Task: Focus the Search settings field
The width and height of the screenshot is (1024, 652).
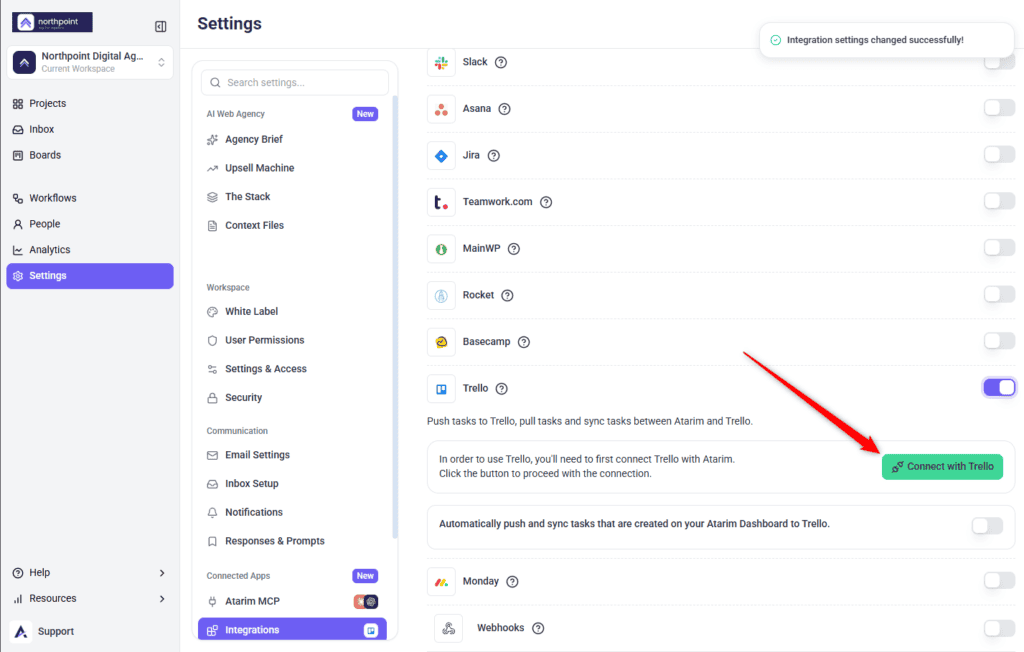Action: click(295, 82)
